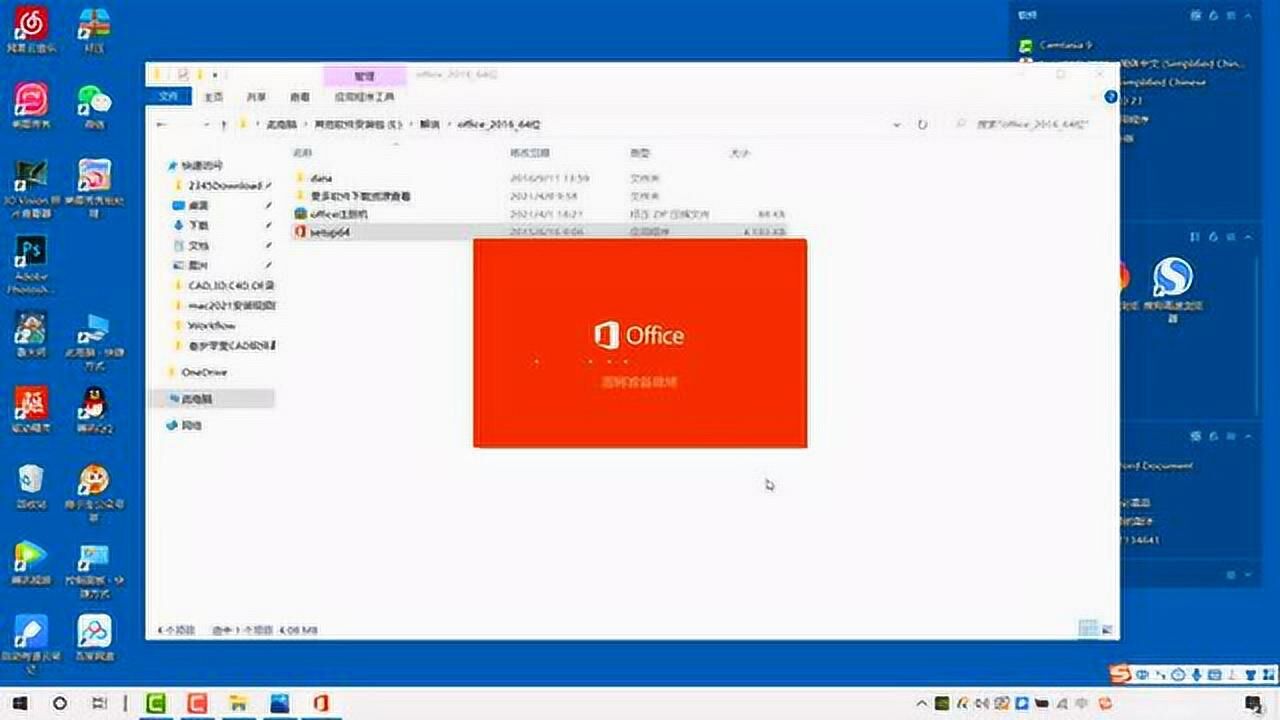
Task: Select the office注册机 zip file
Action: pyautogui.click(x=540, y=214)
